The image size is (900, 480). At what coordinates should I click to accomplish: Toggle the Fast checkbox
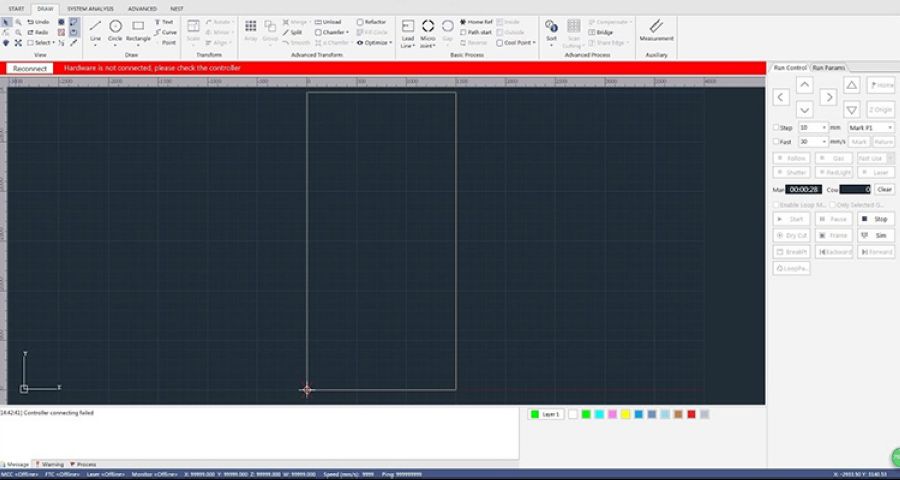point(777,142)
